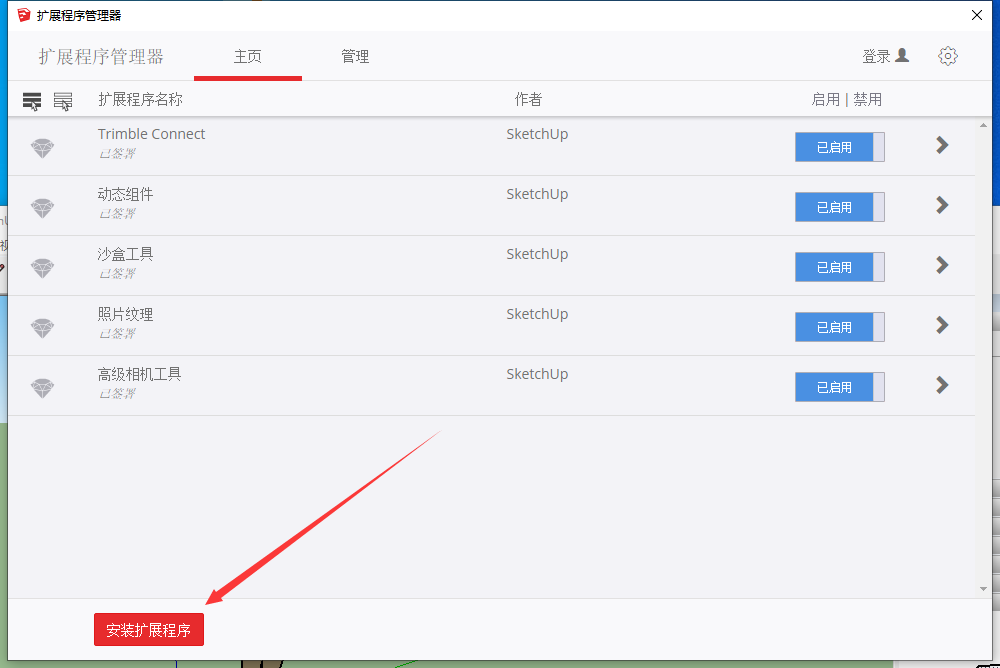
Task: Click the deselect-all extensions icon
Action: [x=63, y=100]
